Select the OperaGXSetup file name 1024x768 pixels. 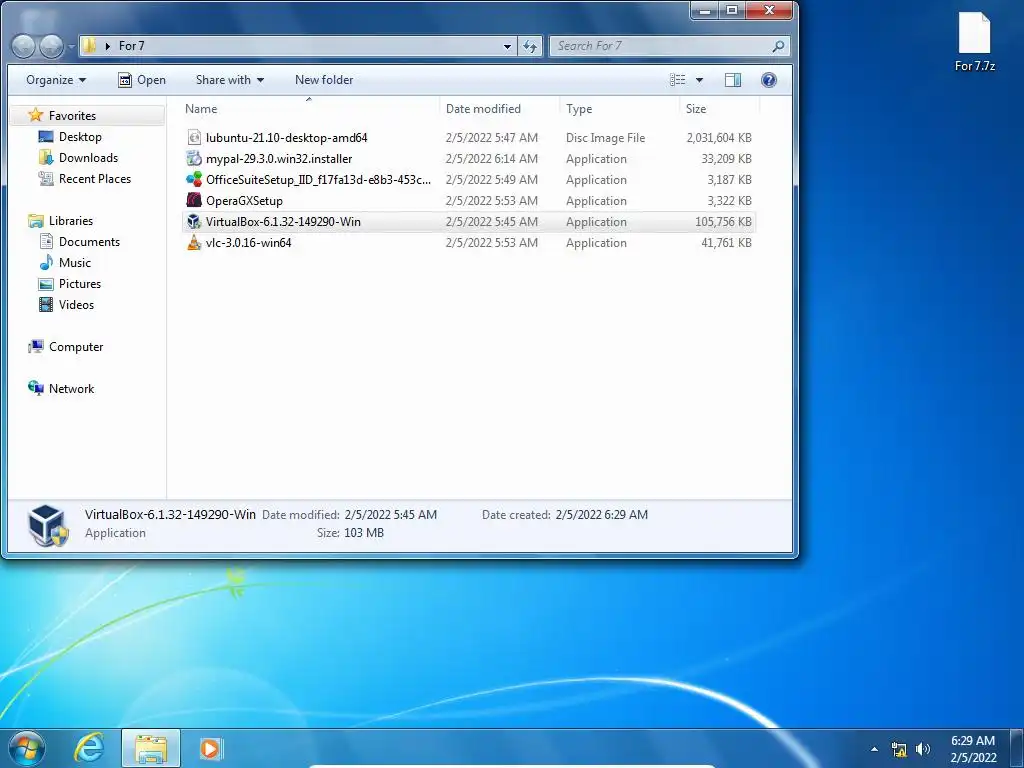coord(244,200)
